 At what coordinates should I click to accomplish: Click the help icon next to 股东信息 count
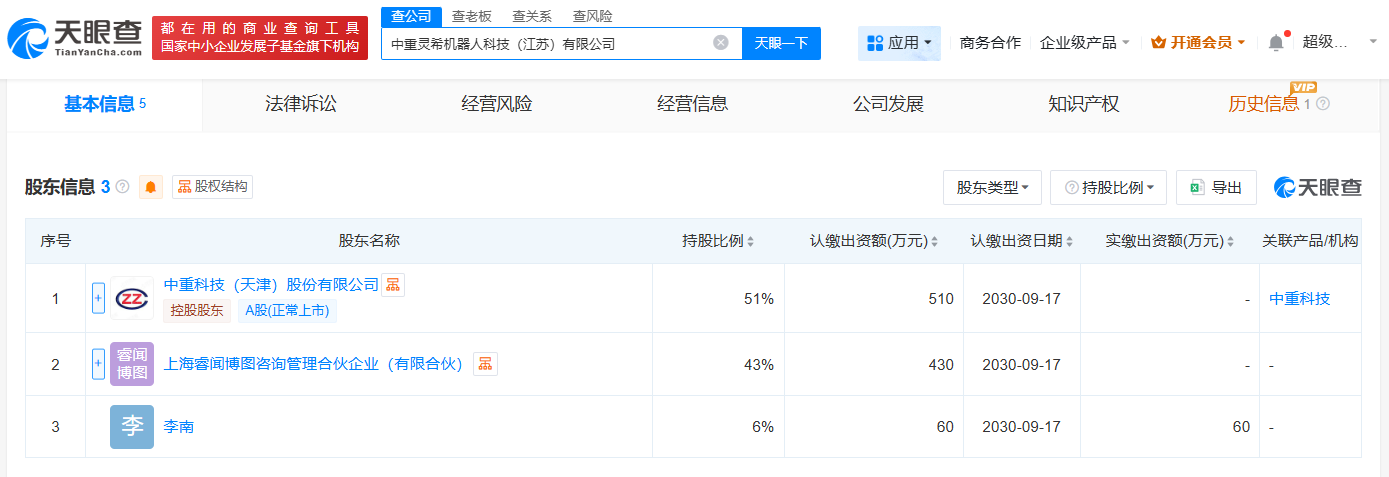click(x=123, y=187)
